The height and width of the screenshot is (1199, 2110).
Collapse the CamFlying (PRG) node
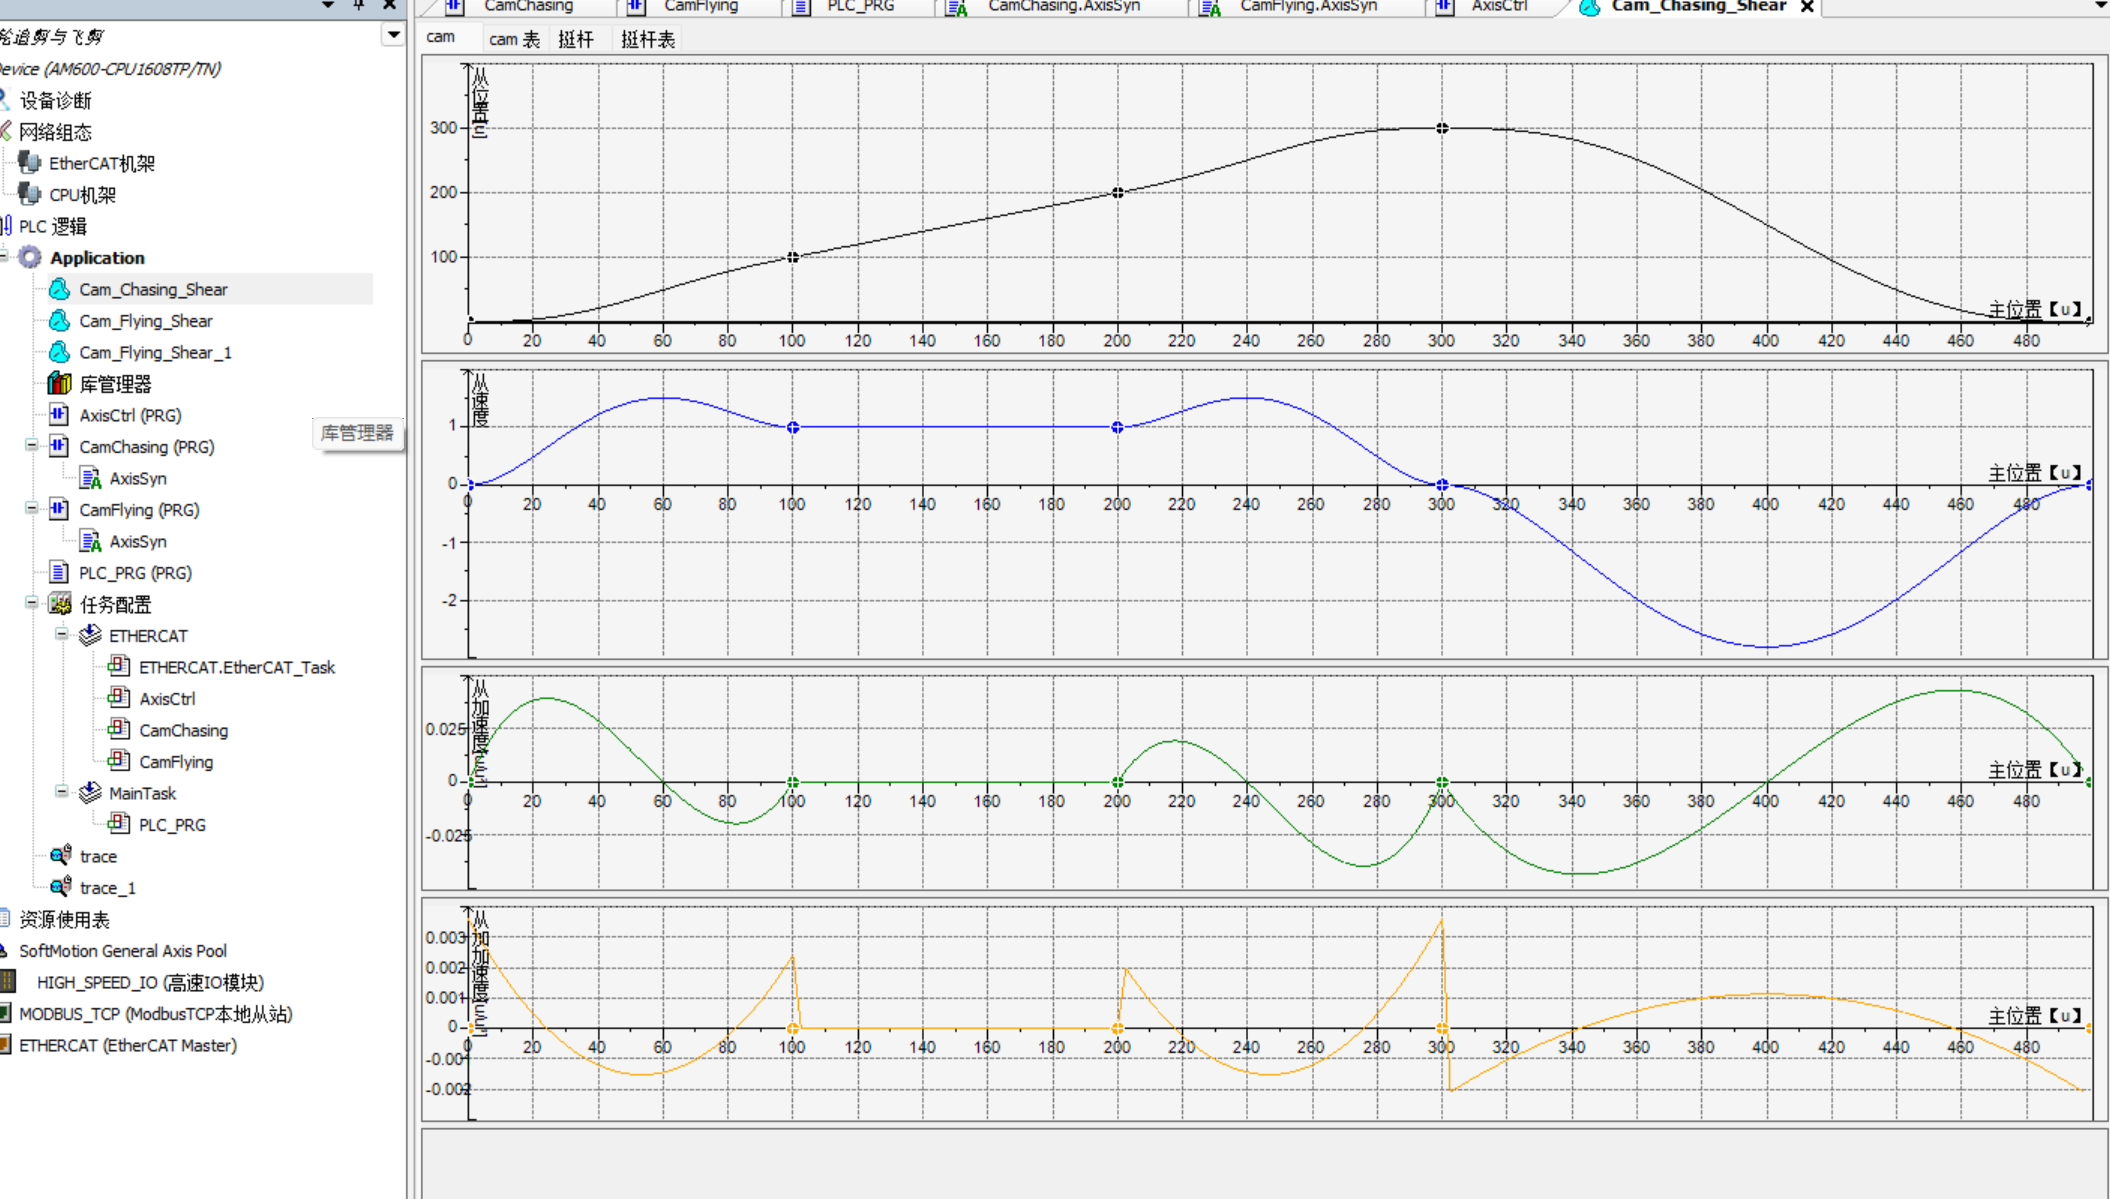32,509
